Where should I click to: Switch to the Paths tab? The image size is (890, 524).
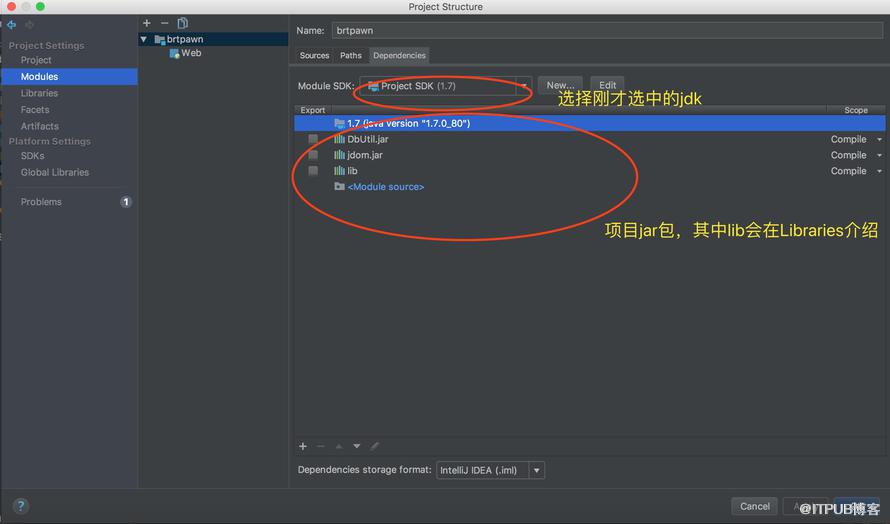coord(351,56)
